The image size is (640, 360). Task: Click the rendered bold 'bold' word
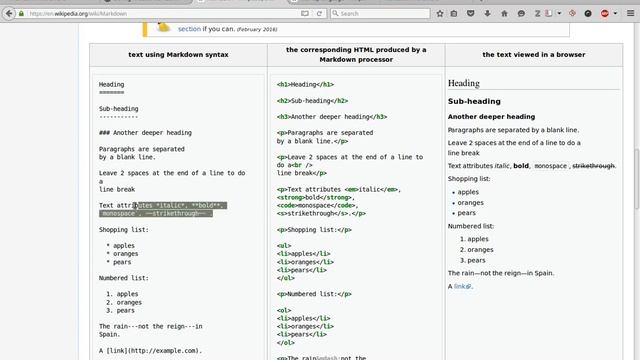521,166
